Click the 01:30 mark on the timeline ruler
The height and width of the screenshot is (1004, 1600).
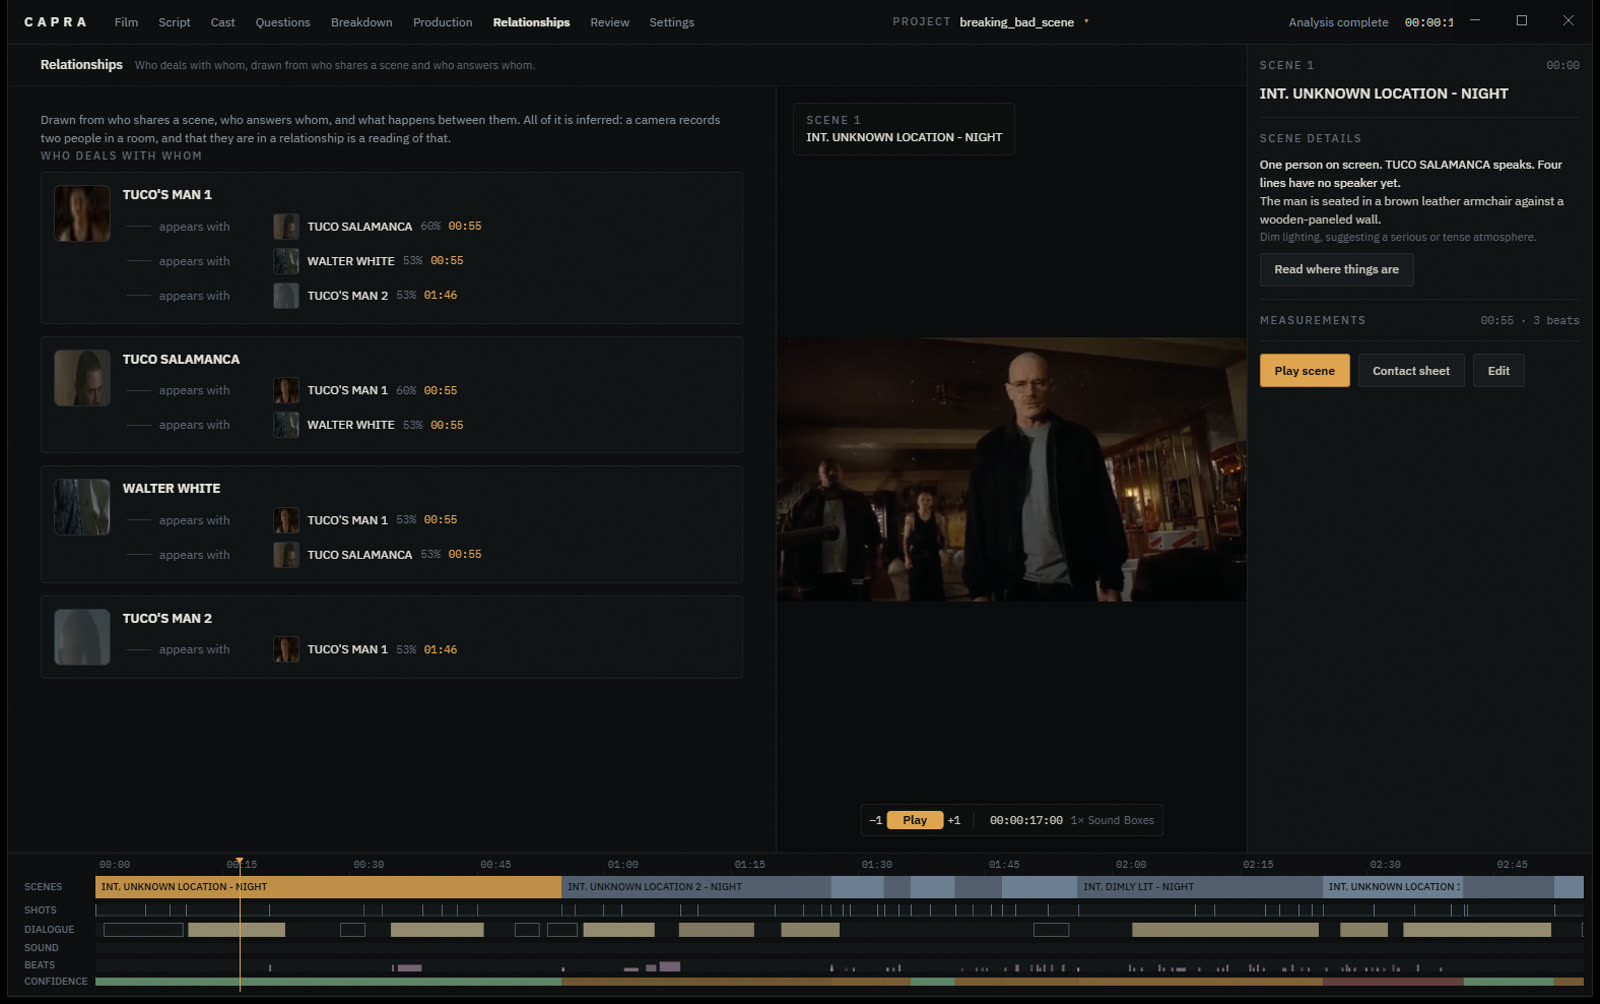[877, 865]
